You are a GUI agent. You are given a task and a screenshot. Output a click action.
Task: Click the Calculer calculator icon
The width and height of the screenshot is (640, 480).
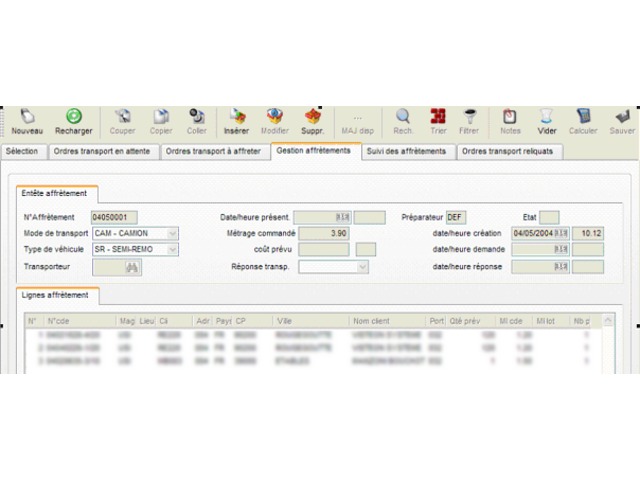[583, 117]
